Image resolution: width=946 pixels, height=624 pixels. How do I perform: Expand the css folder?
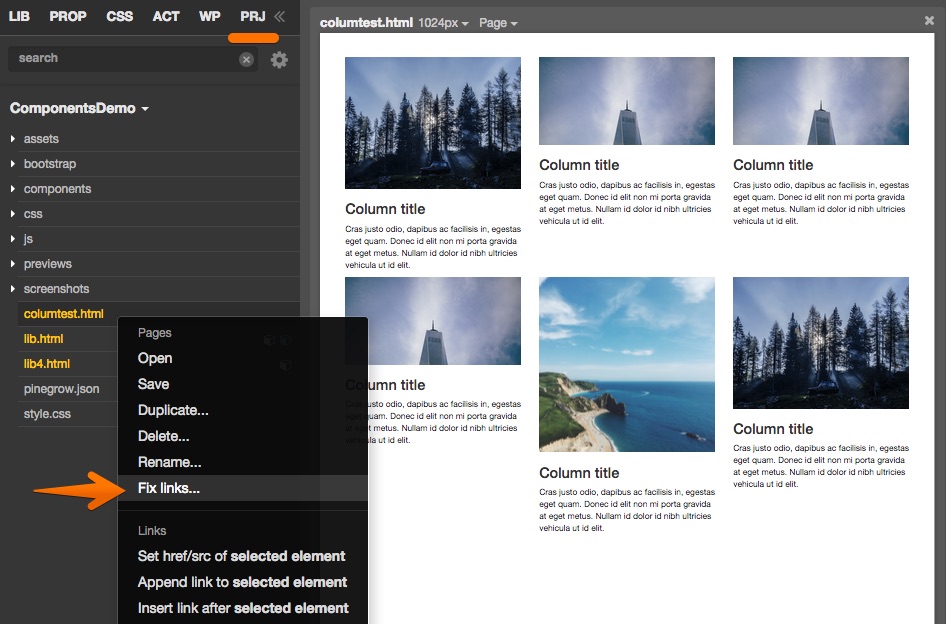tap(13, 214)
